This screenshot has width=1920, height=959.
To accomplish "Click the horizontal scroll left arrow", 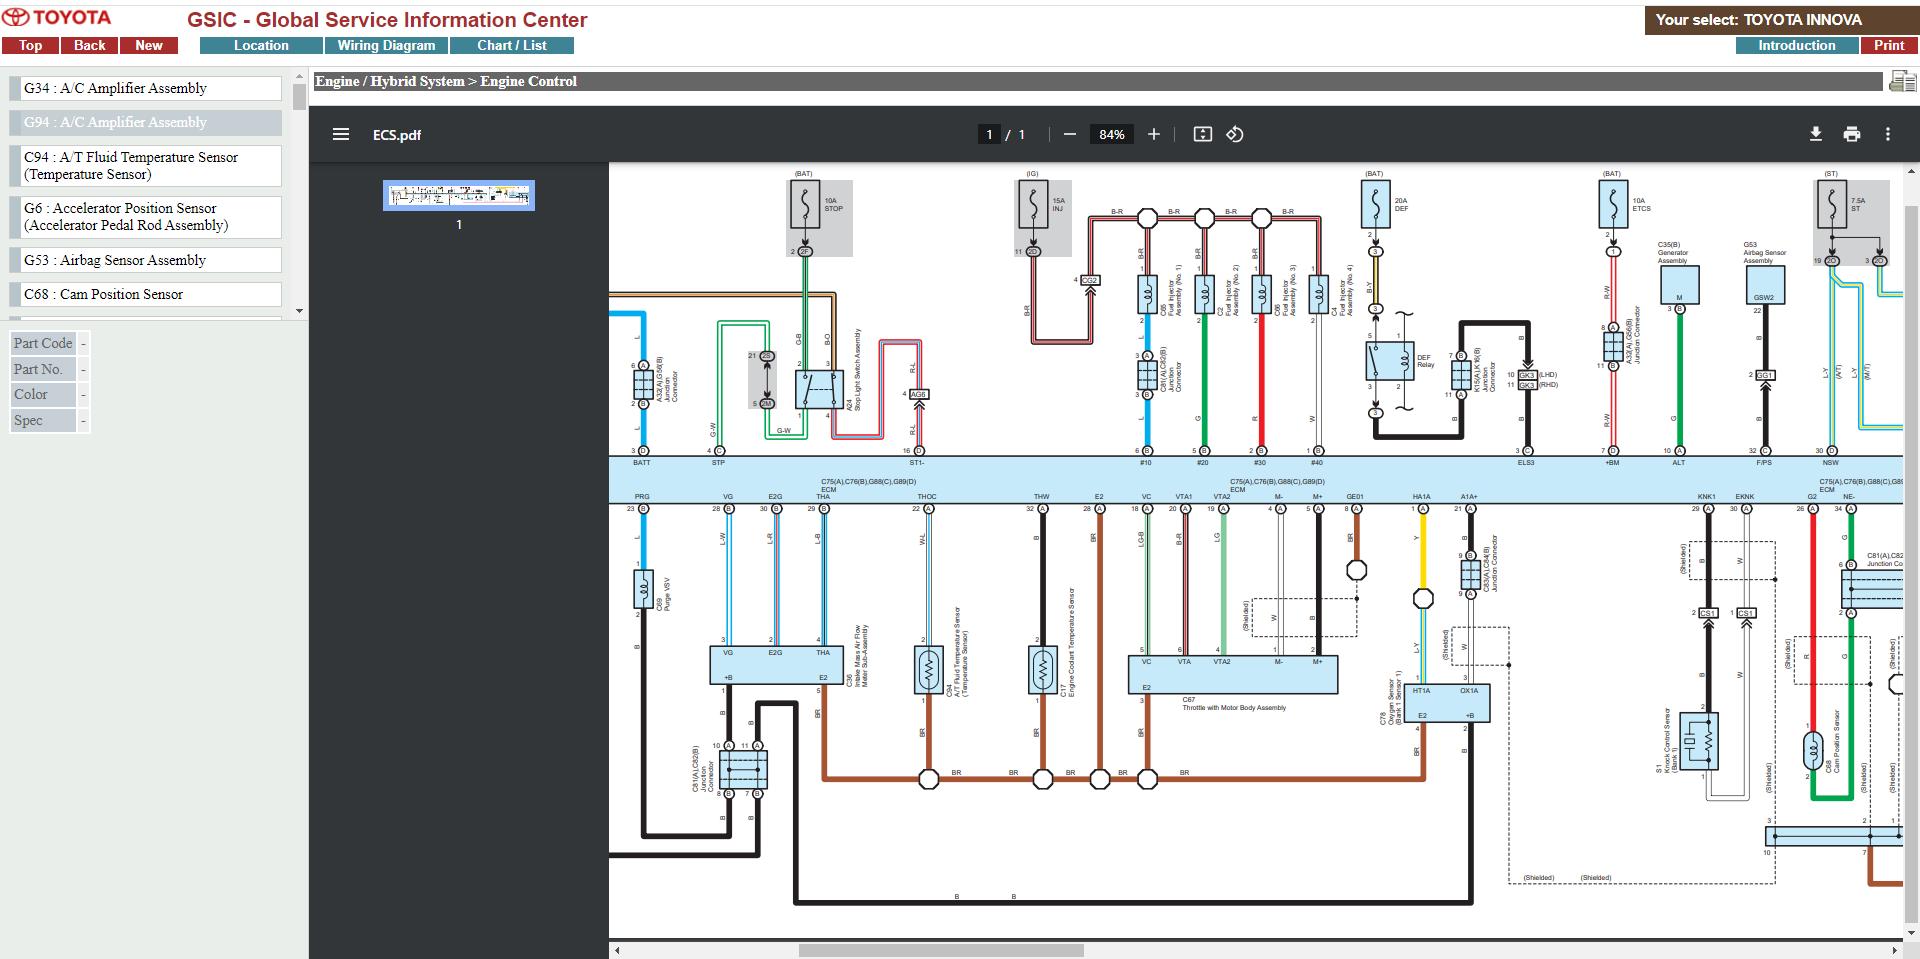I will tap(617, 950).
